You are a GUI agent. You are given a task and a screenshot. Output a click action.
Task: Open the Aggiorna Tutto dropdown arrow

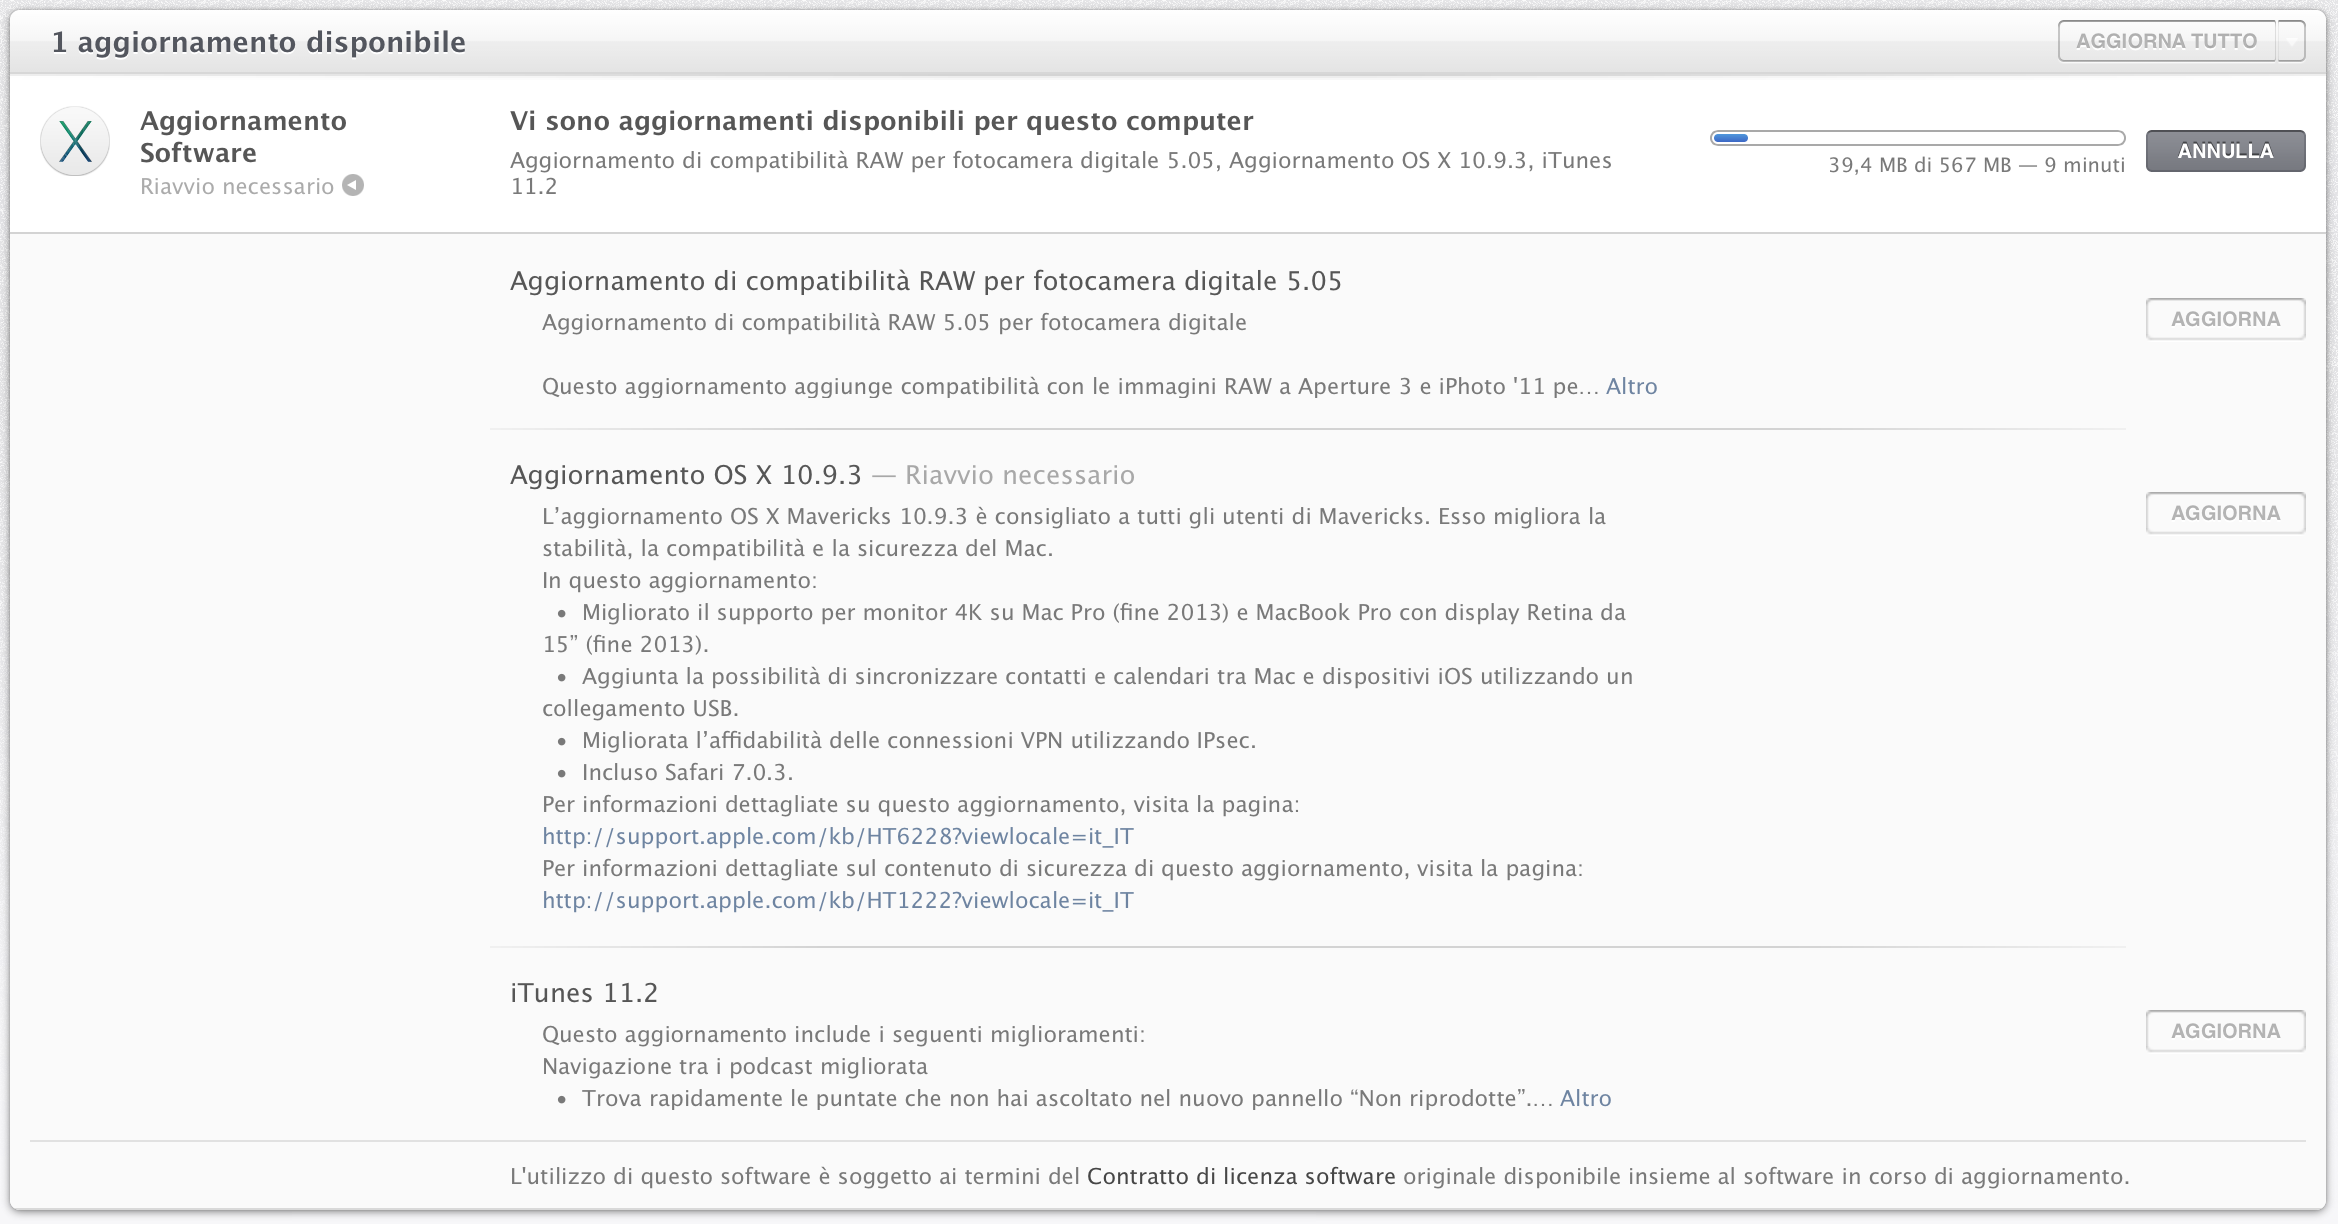click(x=2291, y=41)
